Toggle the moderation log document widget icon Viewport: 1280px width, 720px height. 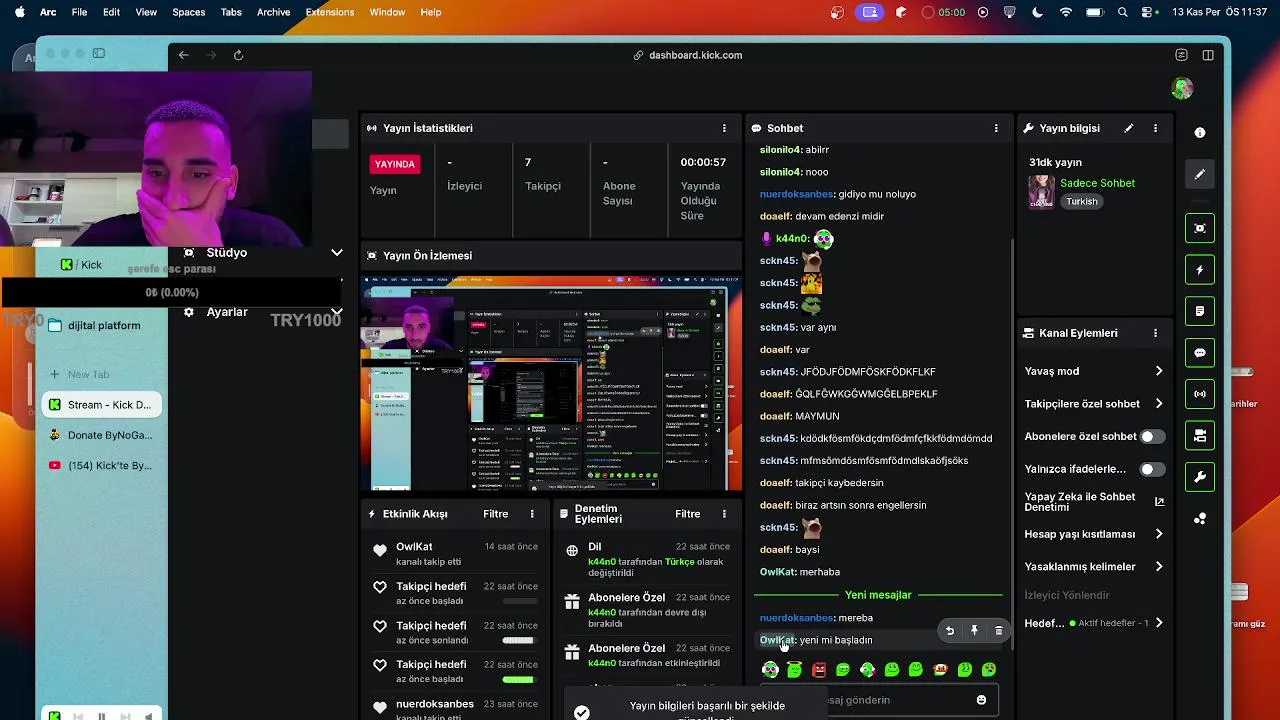(1200, 311)
